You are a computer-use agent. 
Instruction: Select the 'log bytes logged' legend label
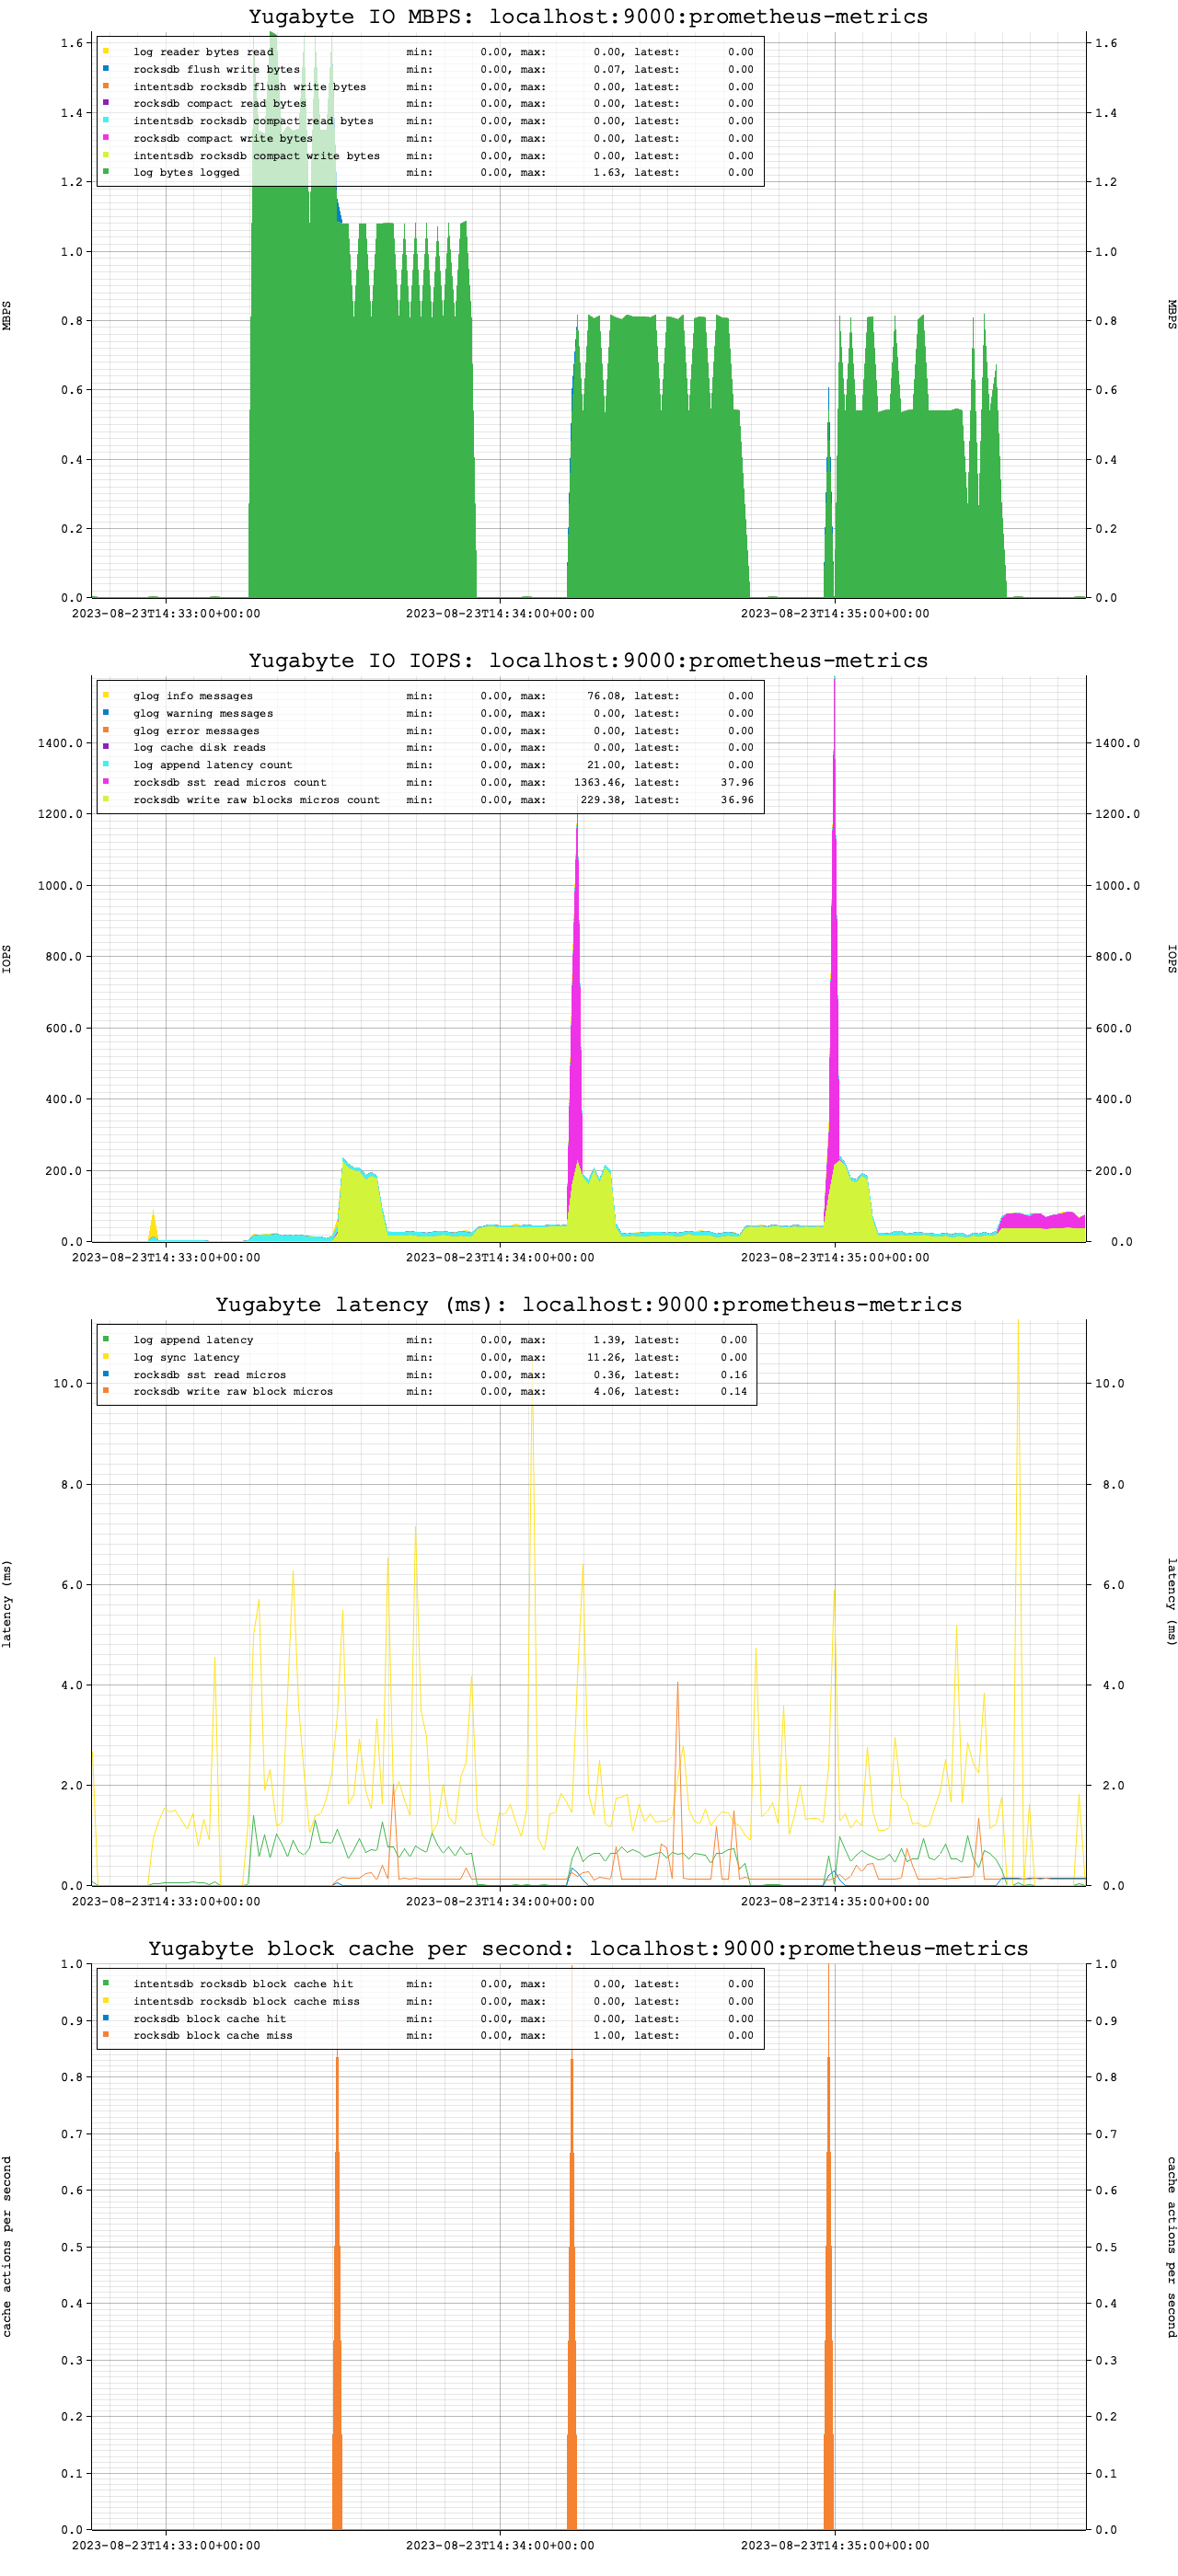pos(187,172)
